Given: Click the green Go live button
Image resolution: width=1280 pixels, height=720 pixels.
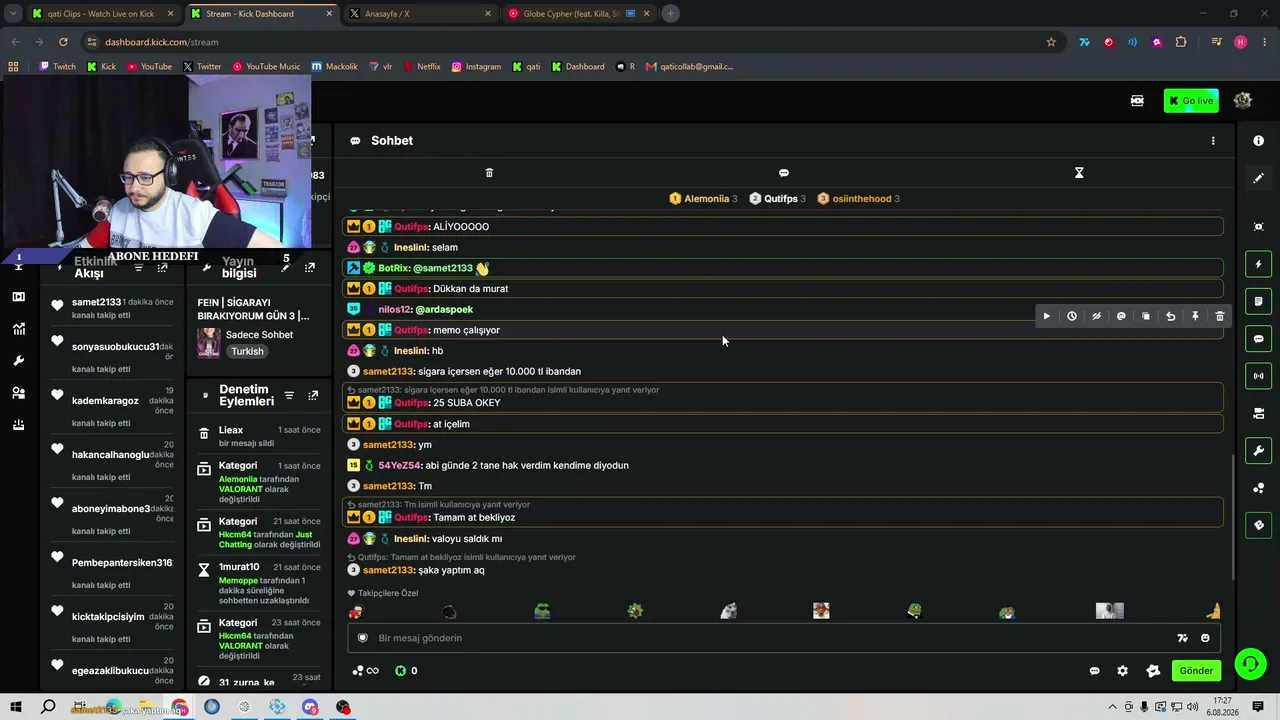Looking at the screenshot, I should coord(1191,100).
